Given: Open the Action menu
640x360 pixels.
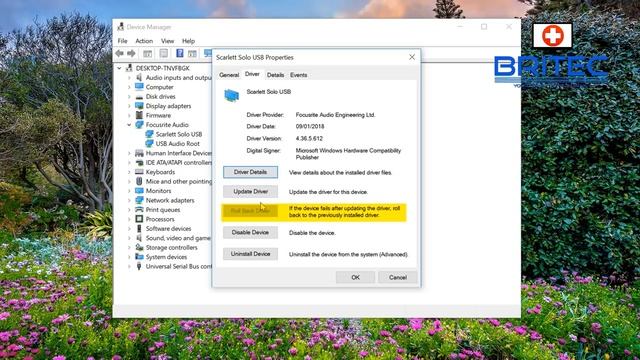Looking at the screenshot, I should pos(144,41).
